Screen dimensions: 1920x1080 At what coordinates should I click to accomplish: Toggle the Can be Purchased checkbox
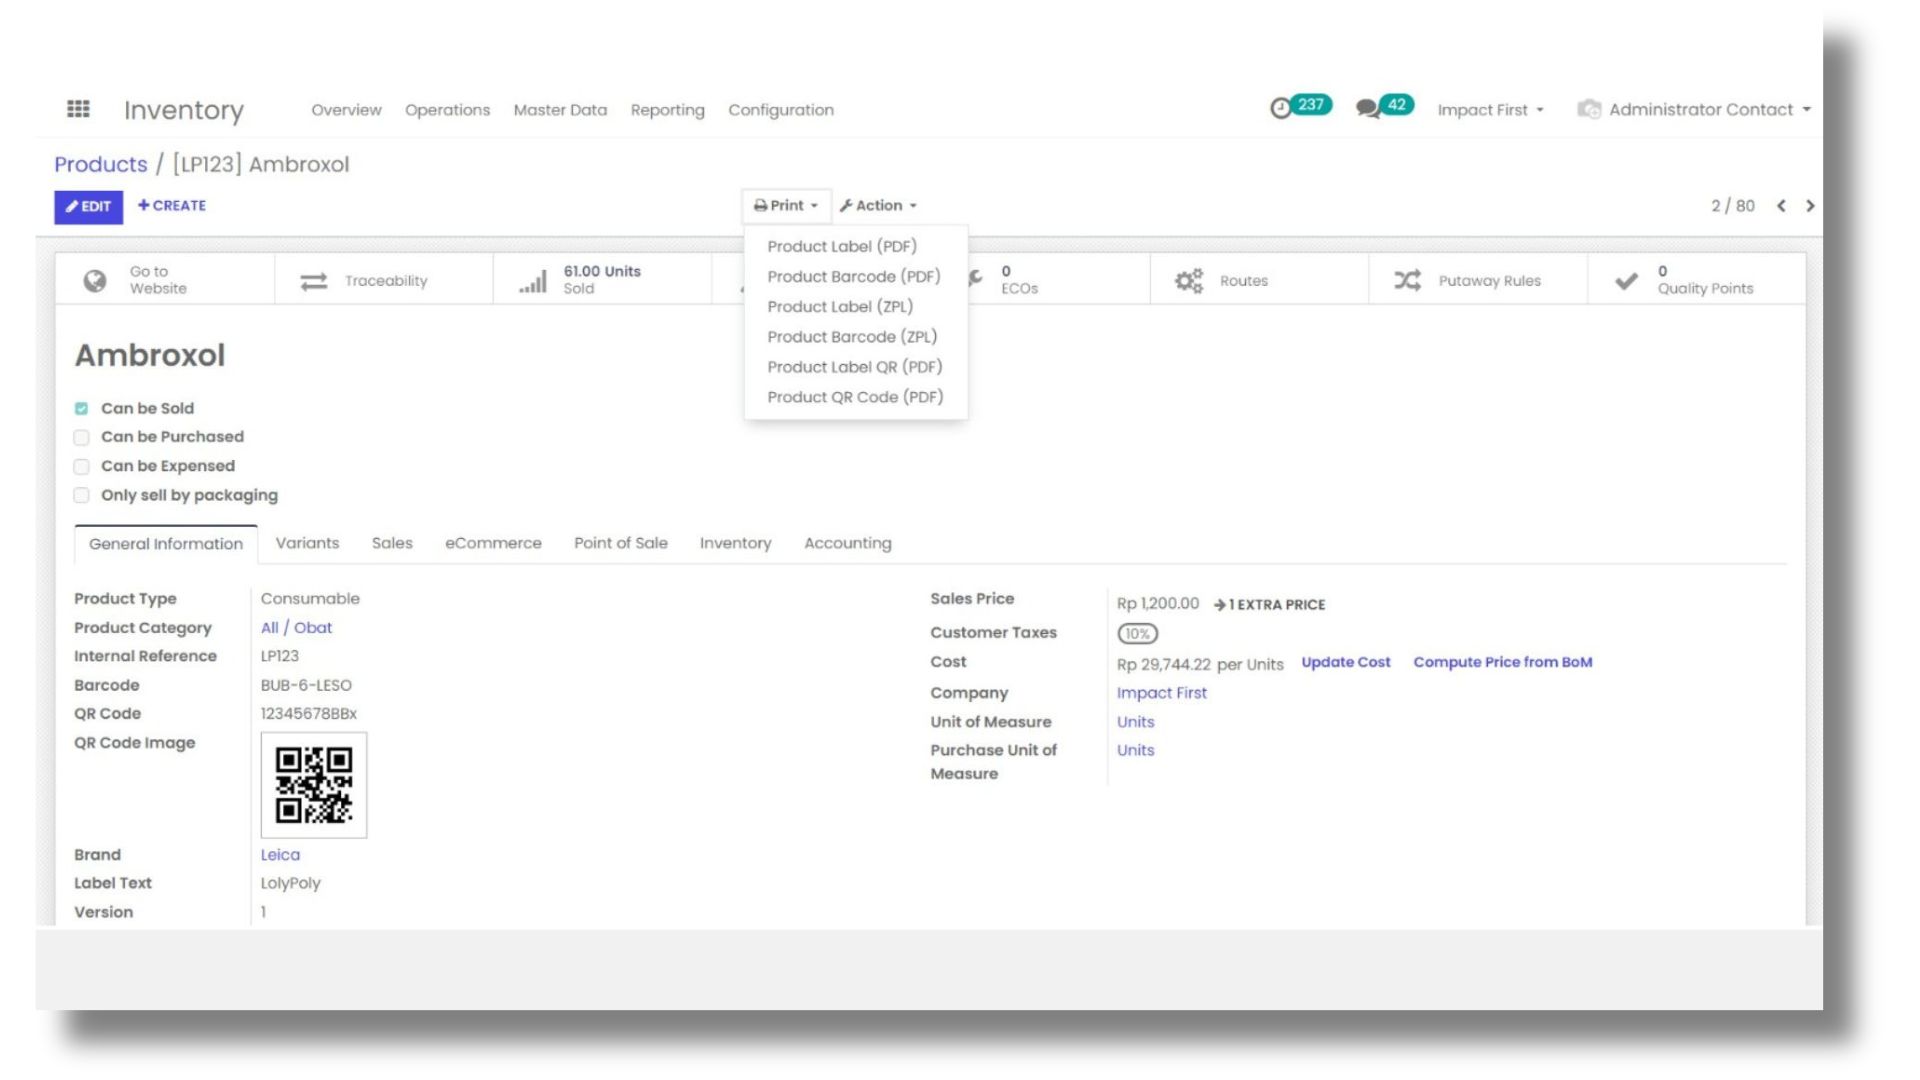82,437
